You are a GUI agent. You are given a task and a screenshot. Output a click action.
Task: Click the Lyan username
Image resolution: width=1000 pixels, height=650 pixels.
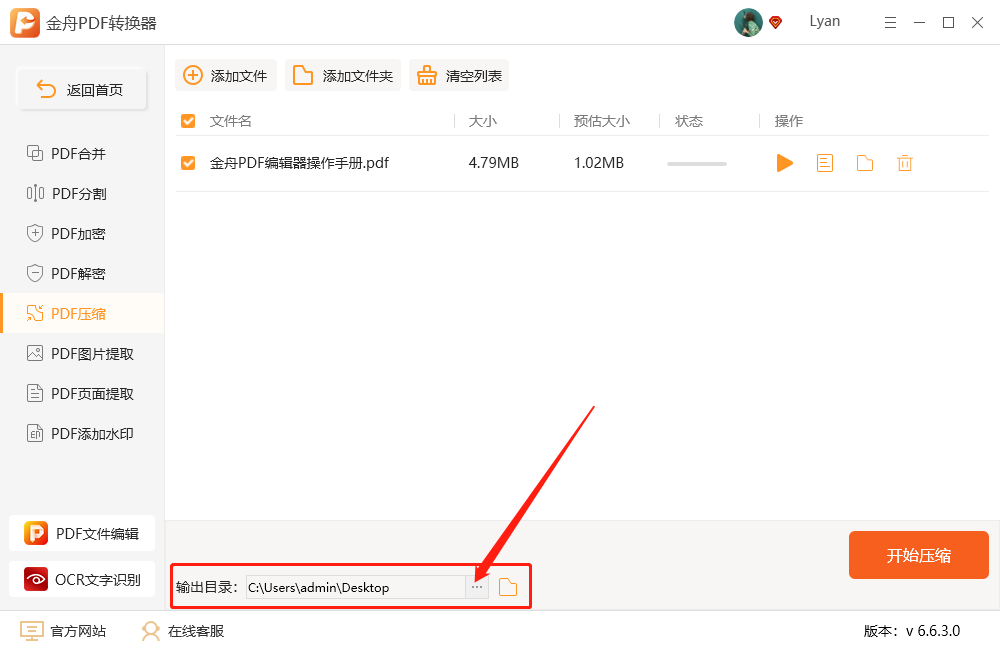pos(825,22)
